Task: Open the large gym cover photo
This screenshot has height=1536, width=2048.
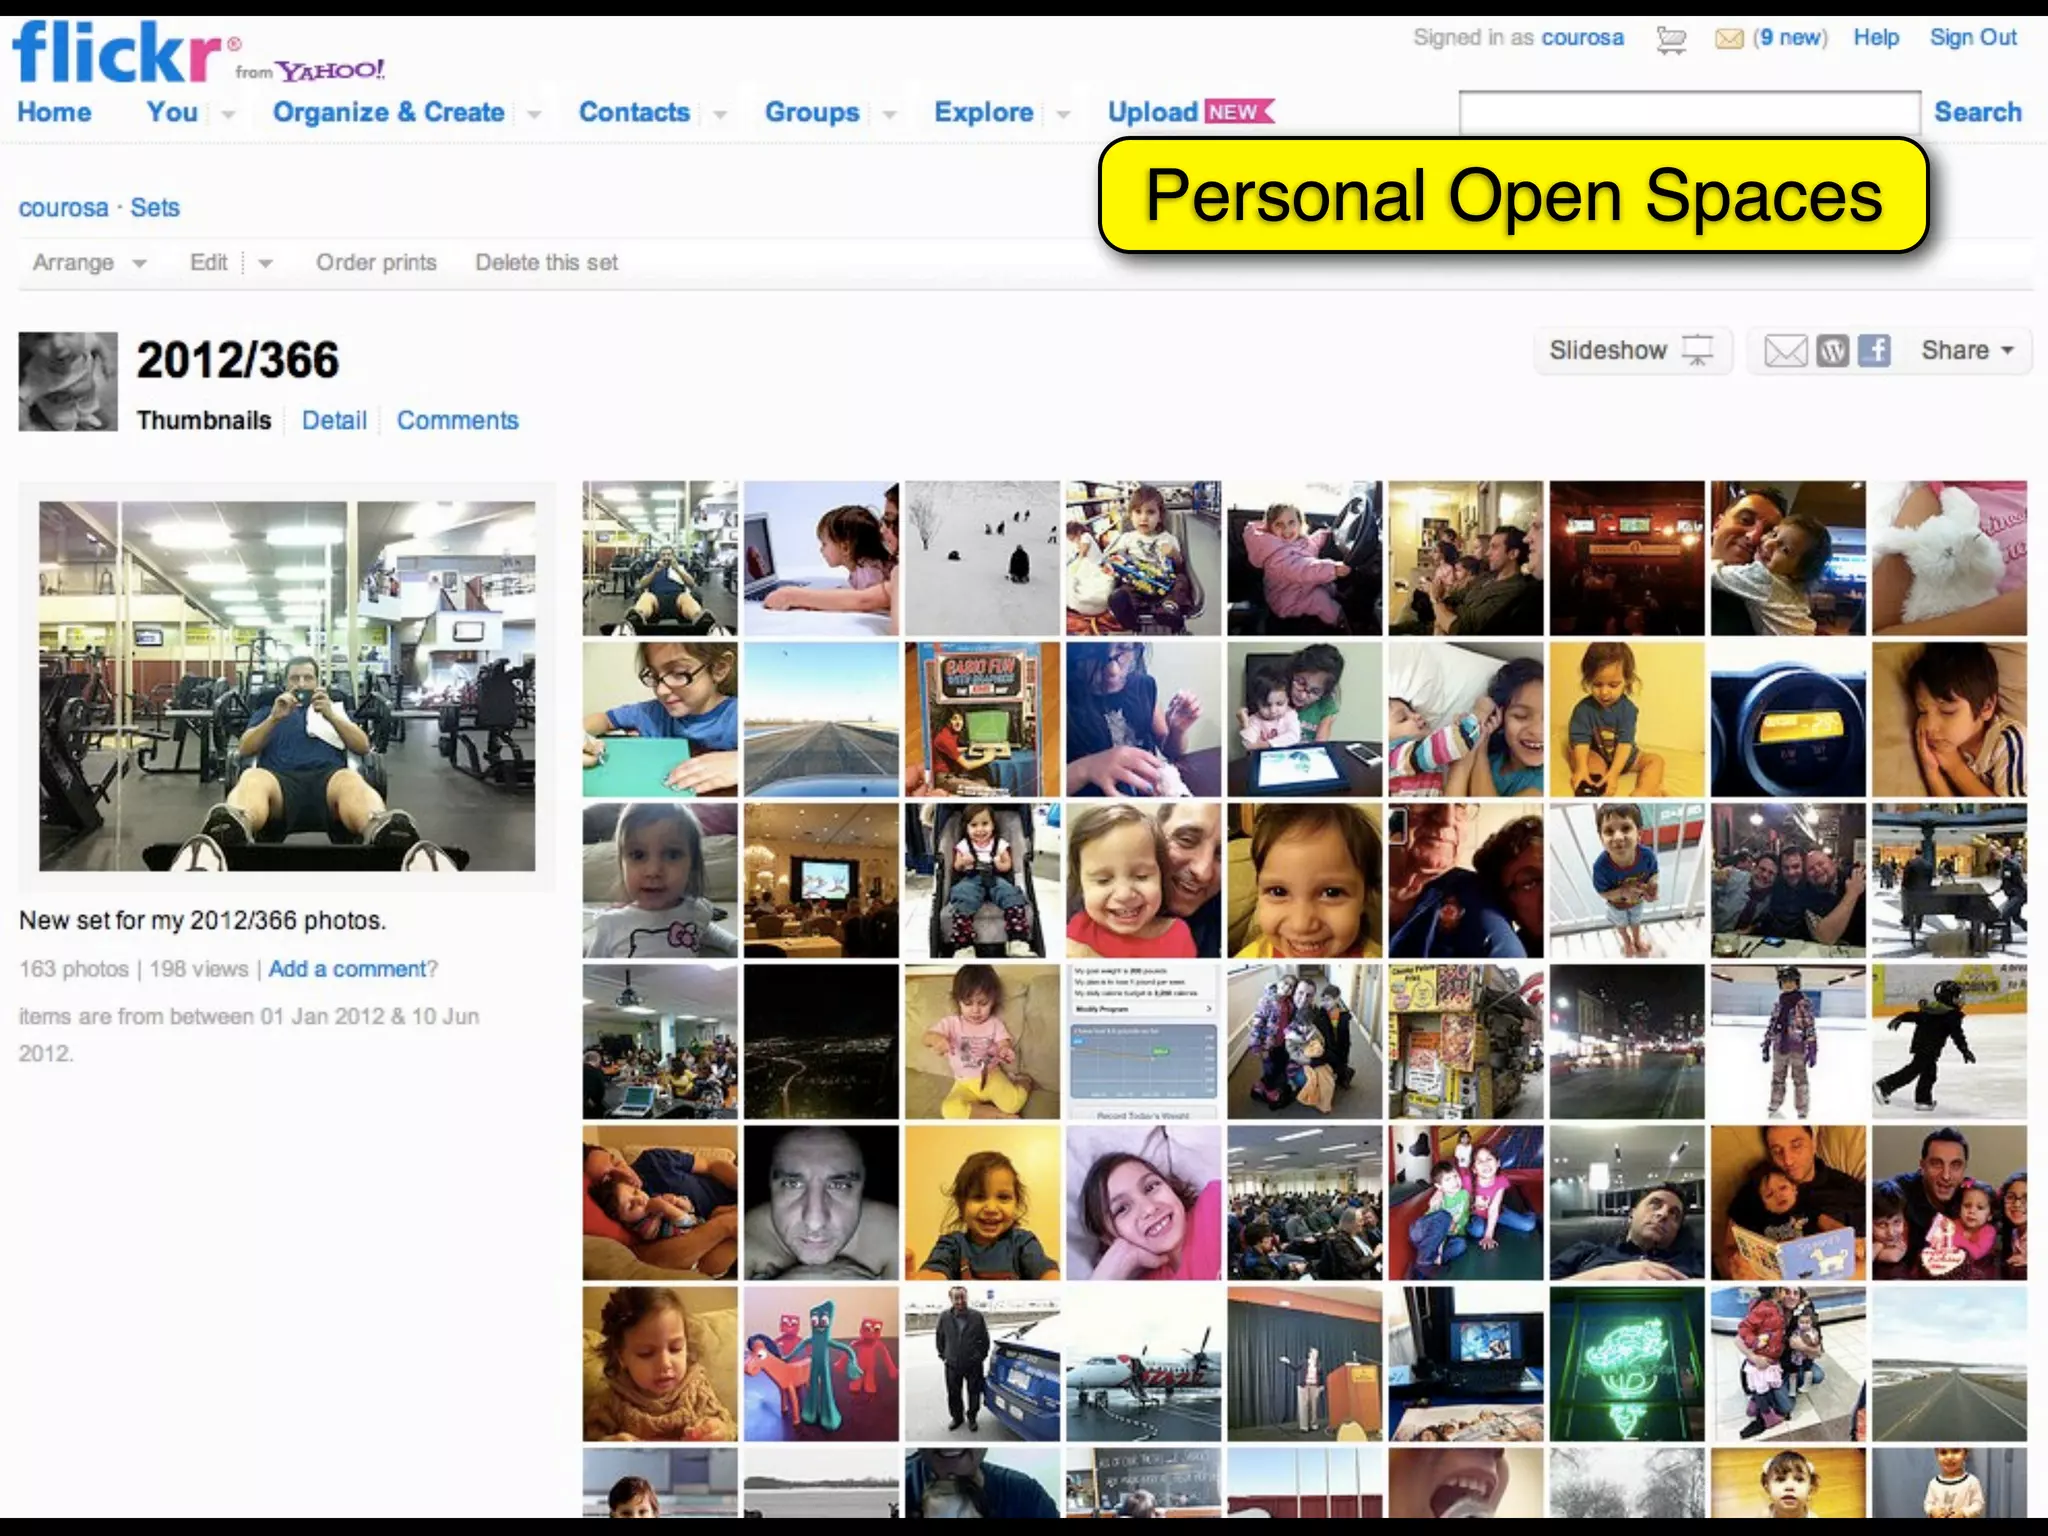Action: point(287,686)
